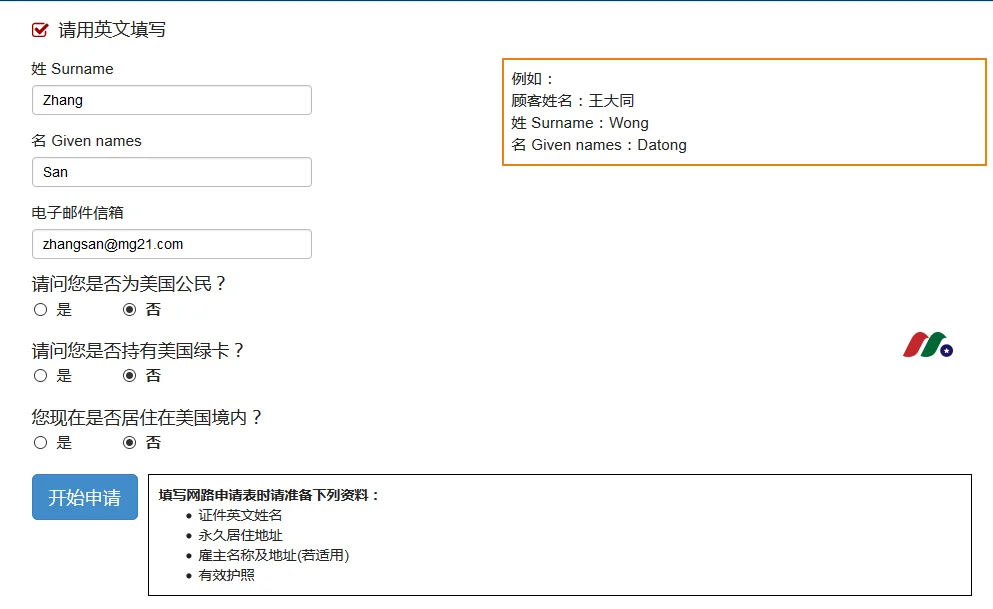Click the email field with zhangsan@mg21.com

coord(172,244)
